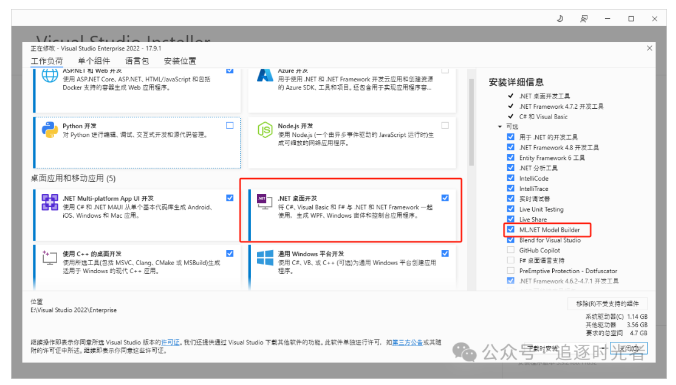Uncheck development tools for .NET component
The image size is (676, 385).
510,137
